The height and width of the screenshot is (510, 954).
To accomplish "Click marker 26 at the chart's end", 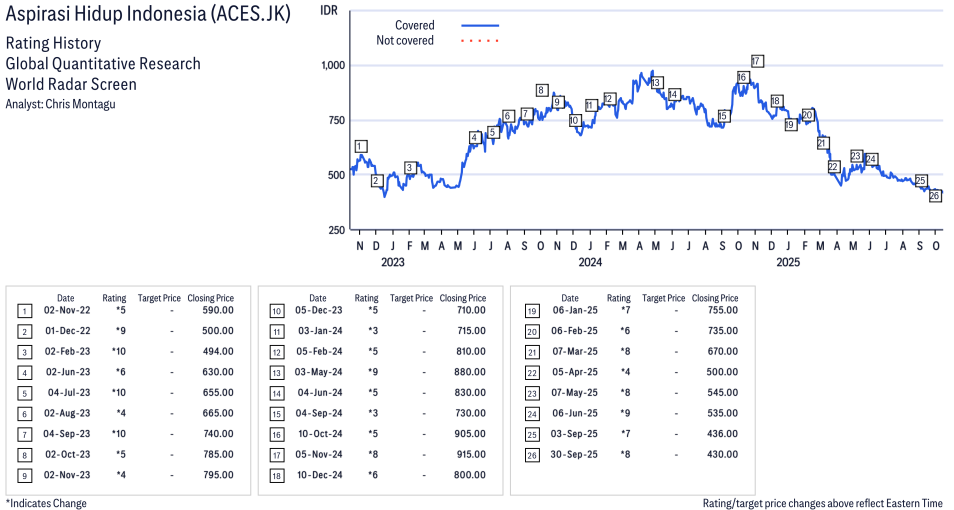I will (x=935, y=195).
